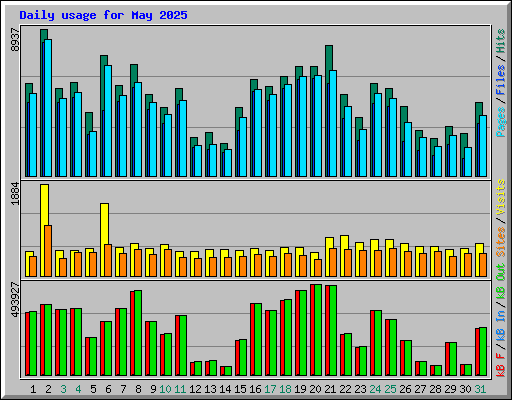Click the 8937 axis value label
Screen dimensions: 512x400
coord(15,40)
